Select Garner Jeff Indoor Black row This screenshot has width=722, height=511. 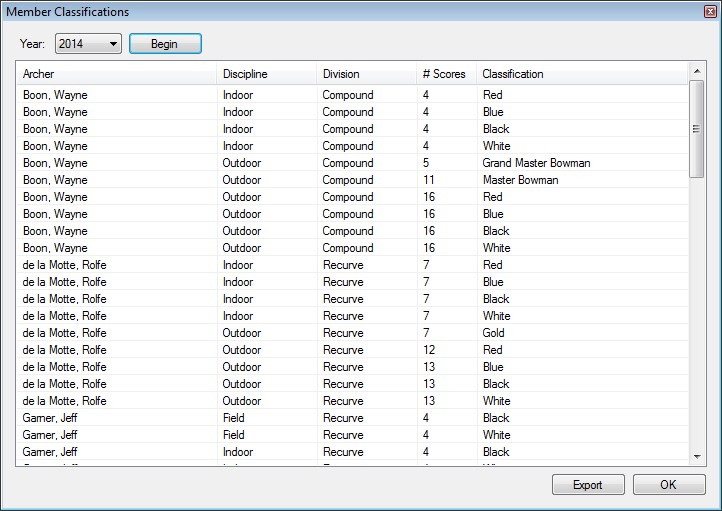(x=353, y=452)
